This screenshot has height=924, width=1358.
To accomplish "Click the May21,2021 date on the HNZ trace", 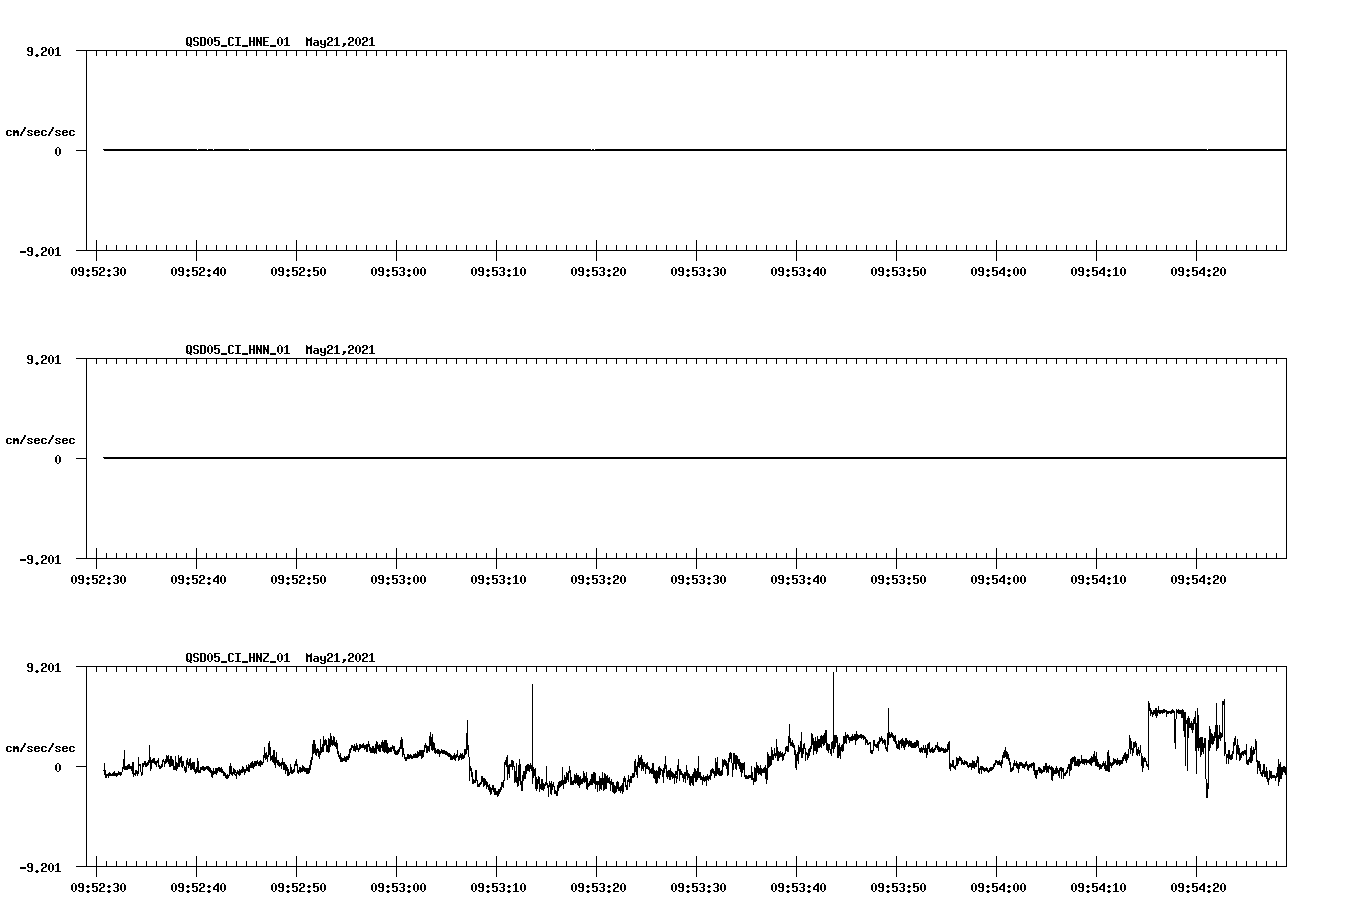I will [x=339, y=658].
